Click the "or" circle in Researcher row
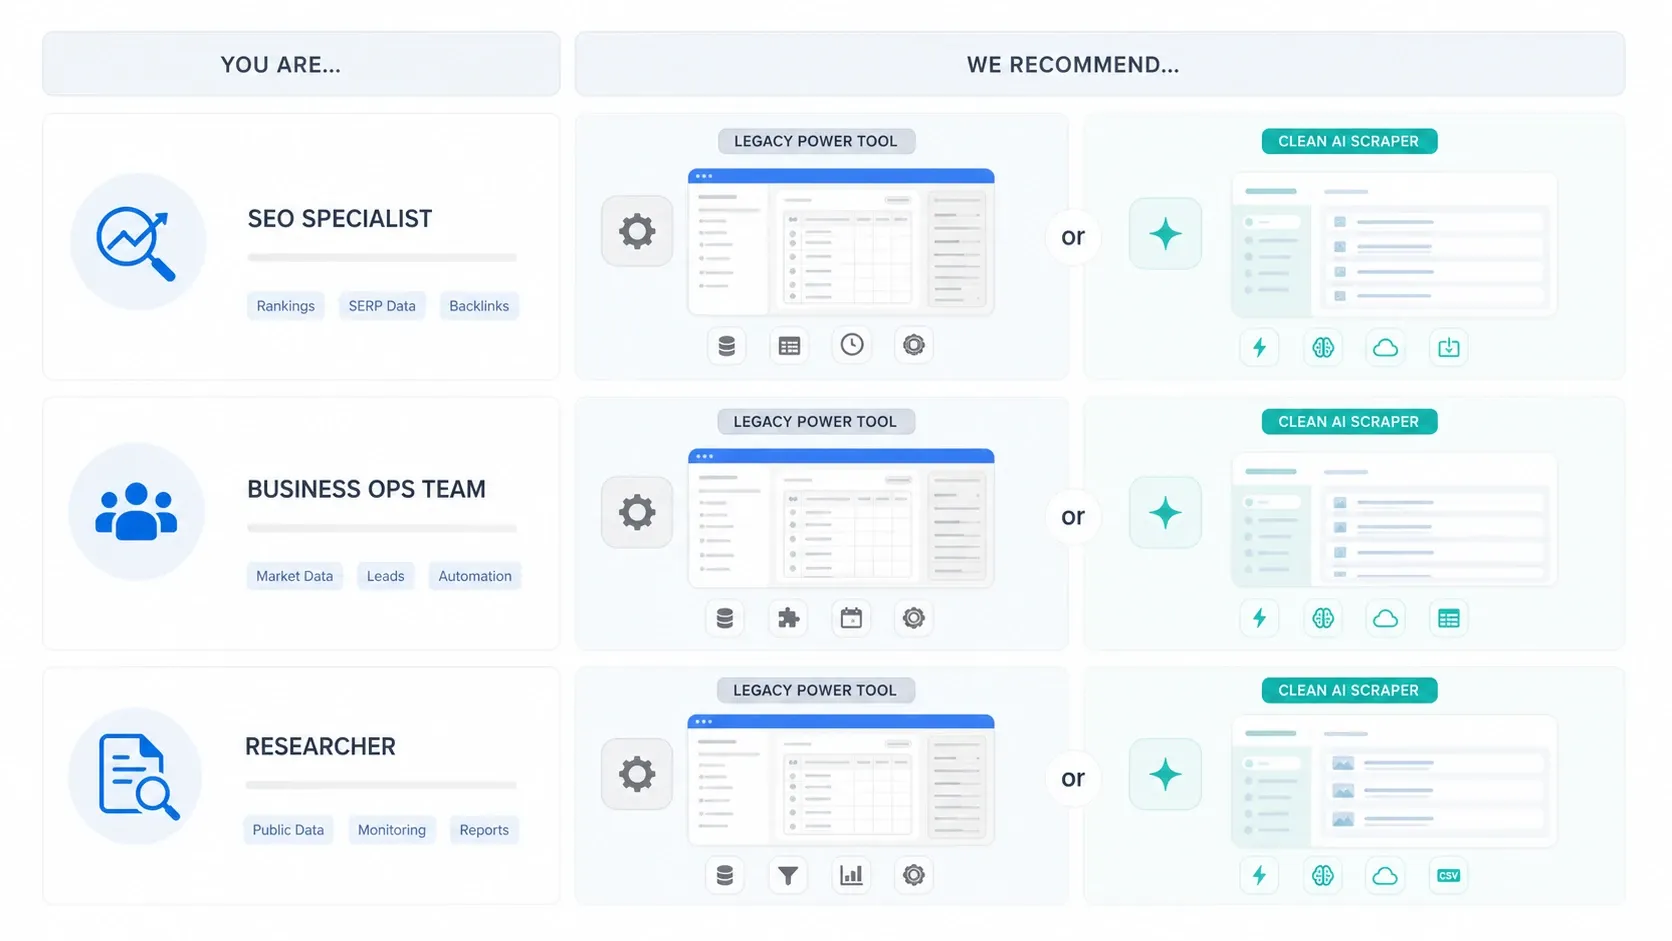Viewport: 1672px width, 941px height. (x=1073, y=778)
